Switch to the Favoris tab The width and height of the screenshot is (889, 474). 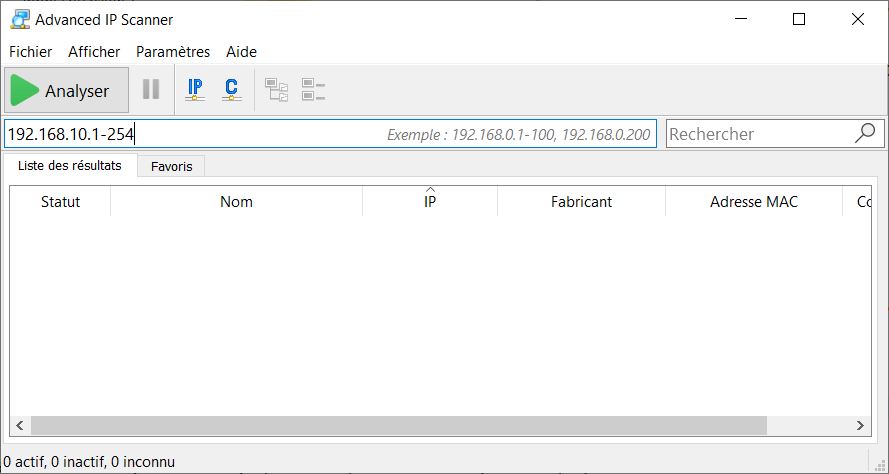click(172, 167)
